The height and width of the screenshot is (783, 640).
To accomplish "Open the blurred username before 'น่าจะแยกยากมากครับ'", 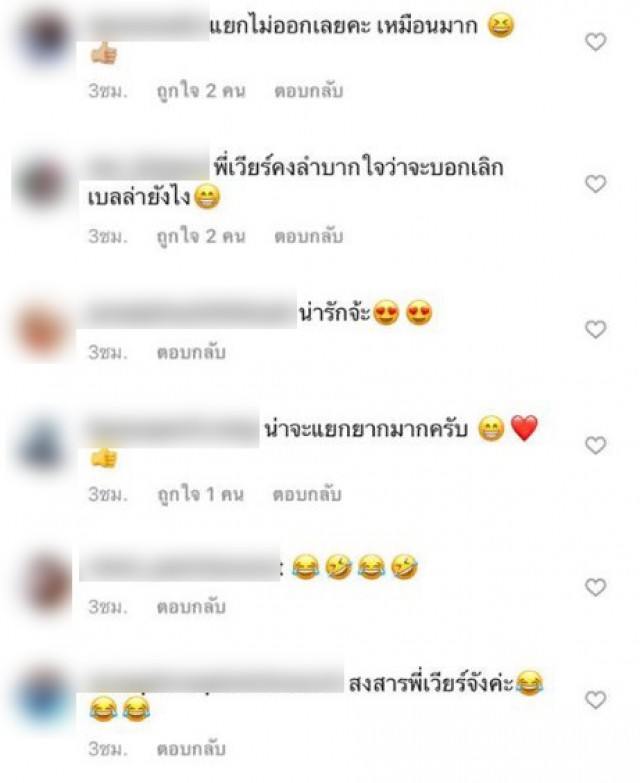I will click(x=172, y=429).
